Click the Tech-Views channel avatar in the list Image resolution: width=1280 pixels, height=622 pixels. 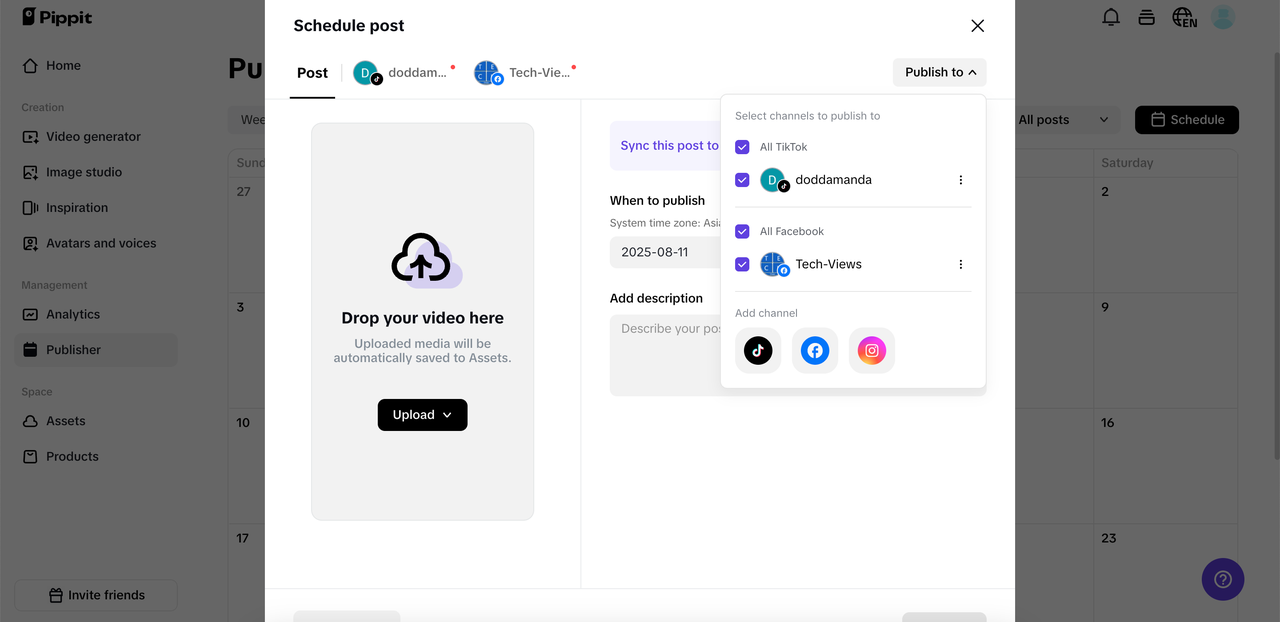coord(774,265)
